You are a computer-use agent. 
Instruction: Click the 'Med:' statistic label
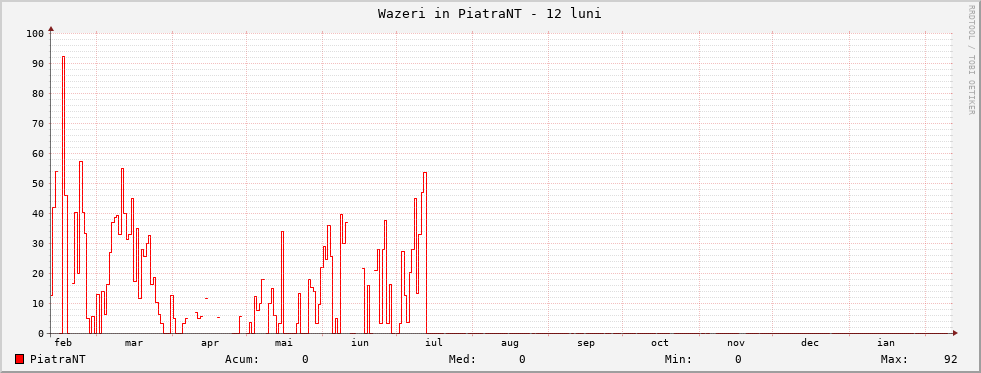pos(462,359)
